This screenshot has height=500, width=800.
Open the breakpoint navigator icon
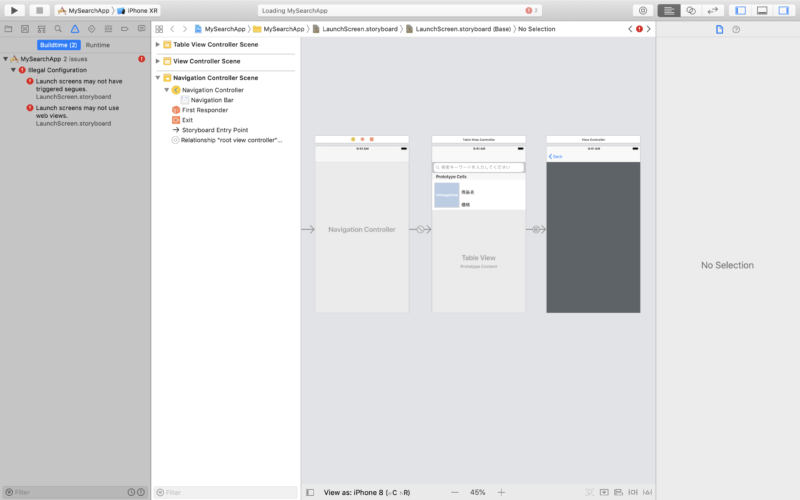click(124, 29)
